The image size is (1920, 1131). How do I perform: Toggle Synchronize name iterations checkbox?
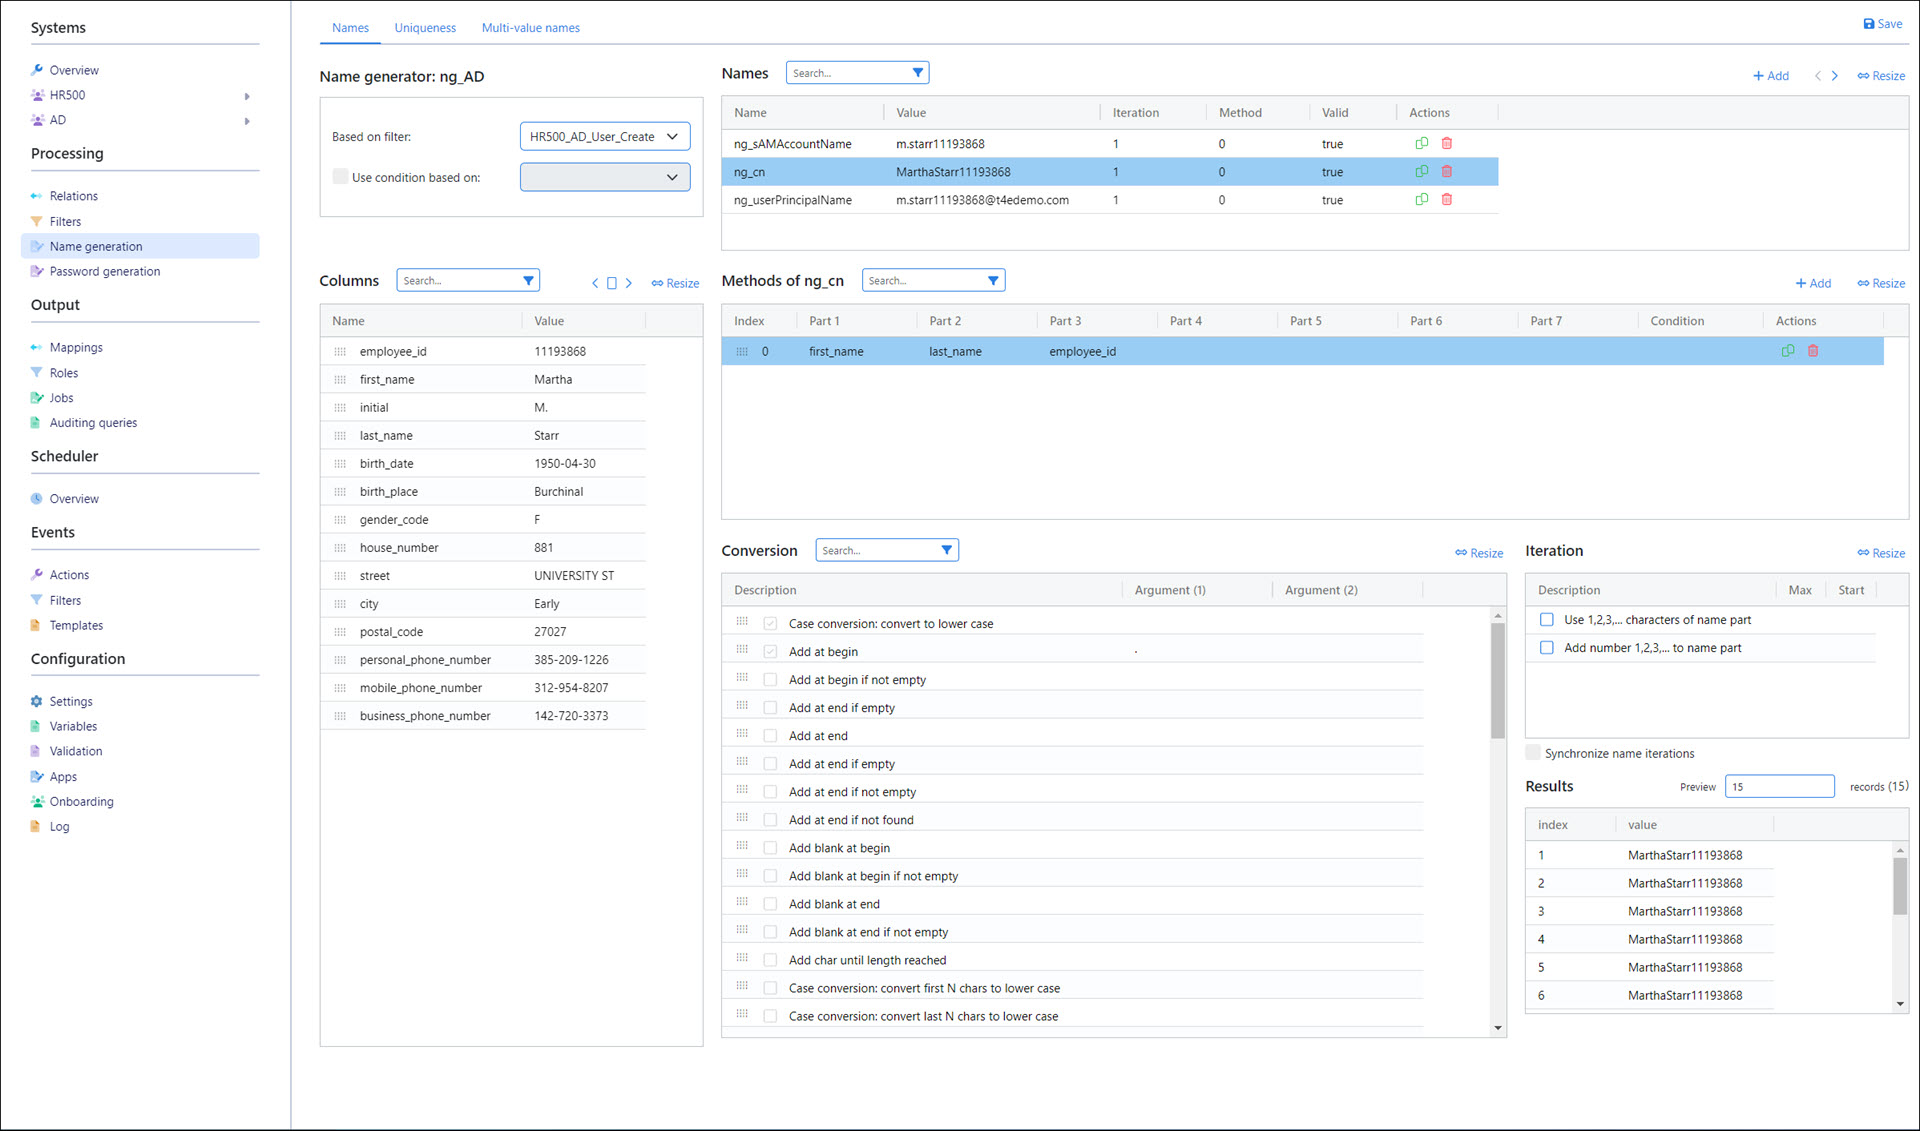1533,753
